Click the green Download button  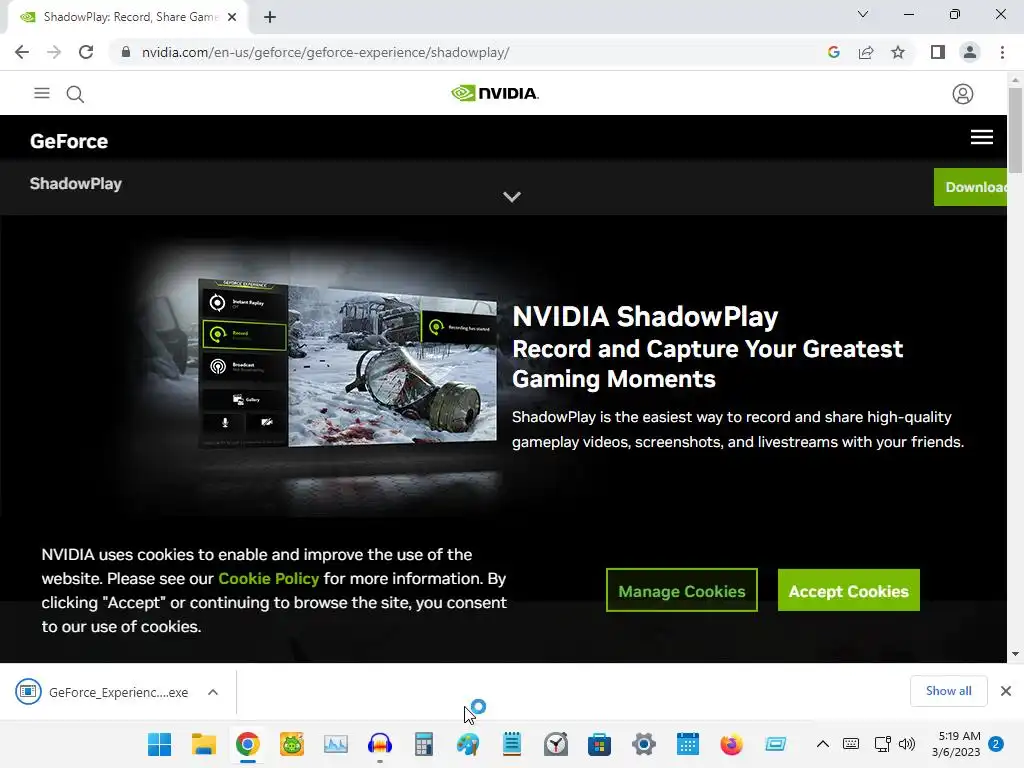(x=970, y=187)
